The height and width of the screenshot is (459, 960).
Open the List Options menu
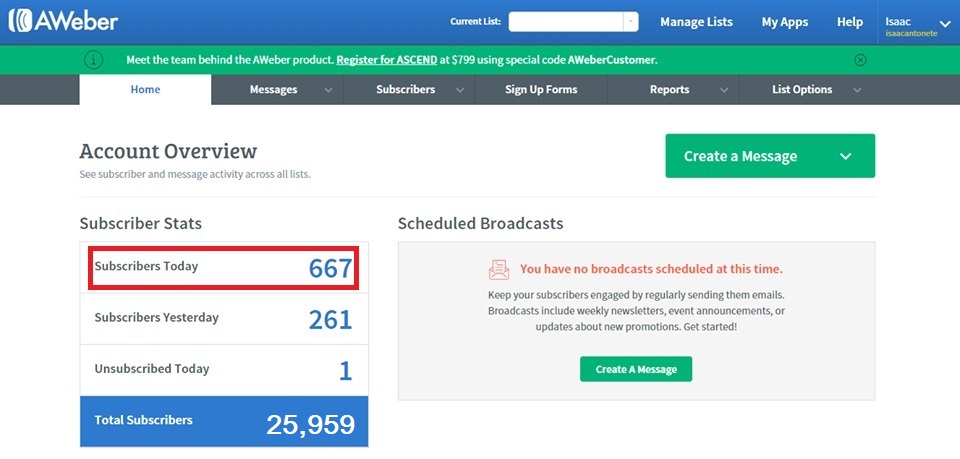click(x=813, y=90)
